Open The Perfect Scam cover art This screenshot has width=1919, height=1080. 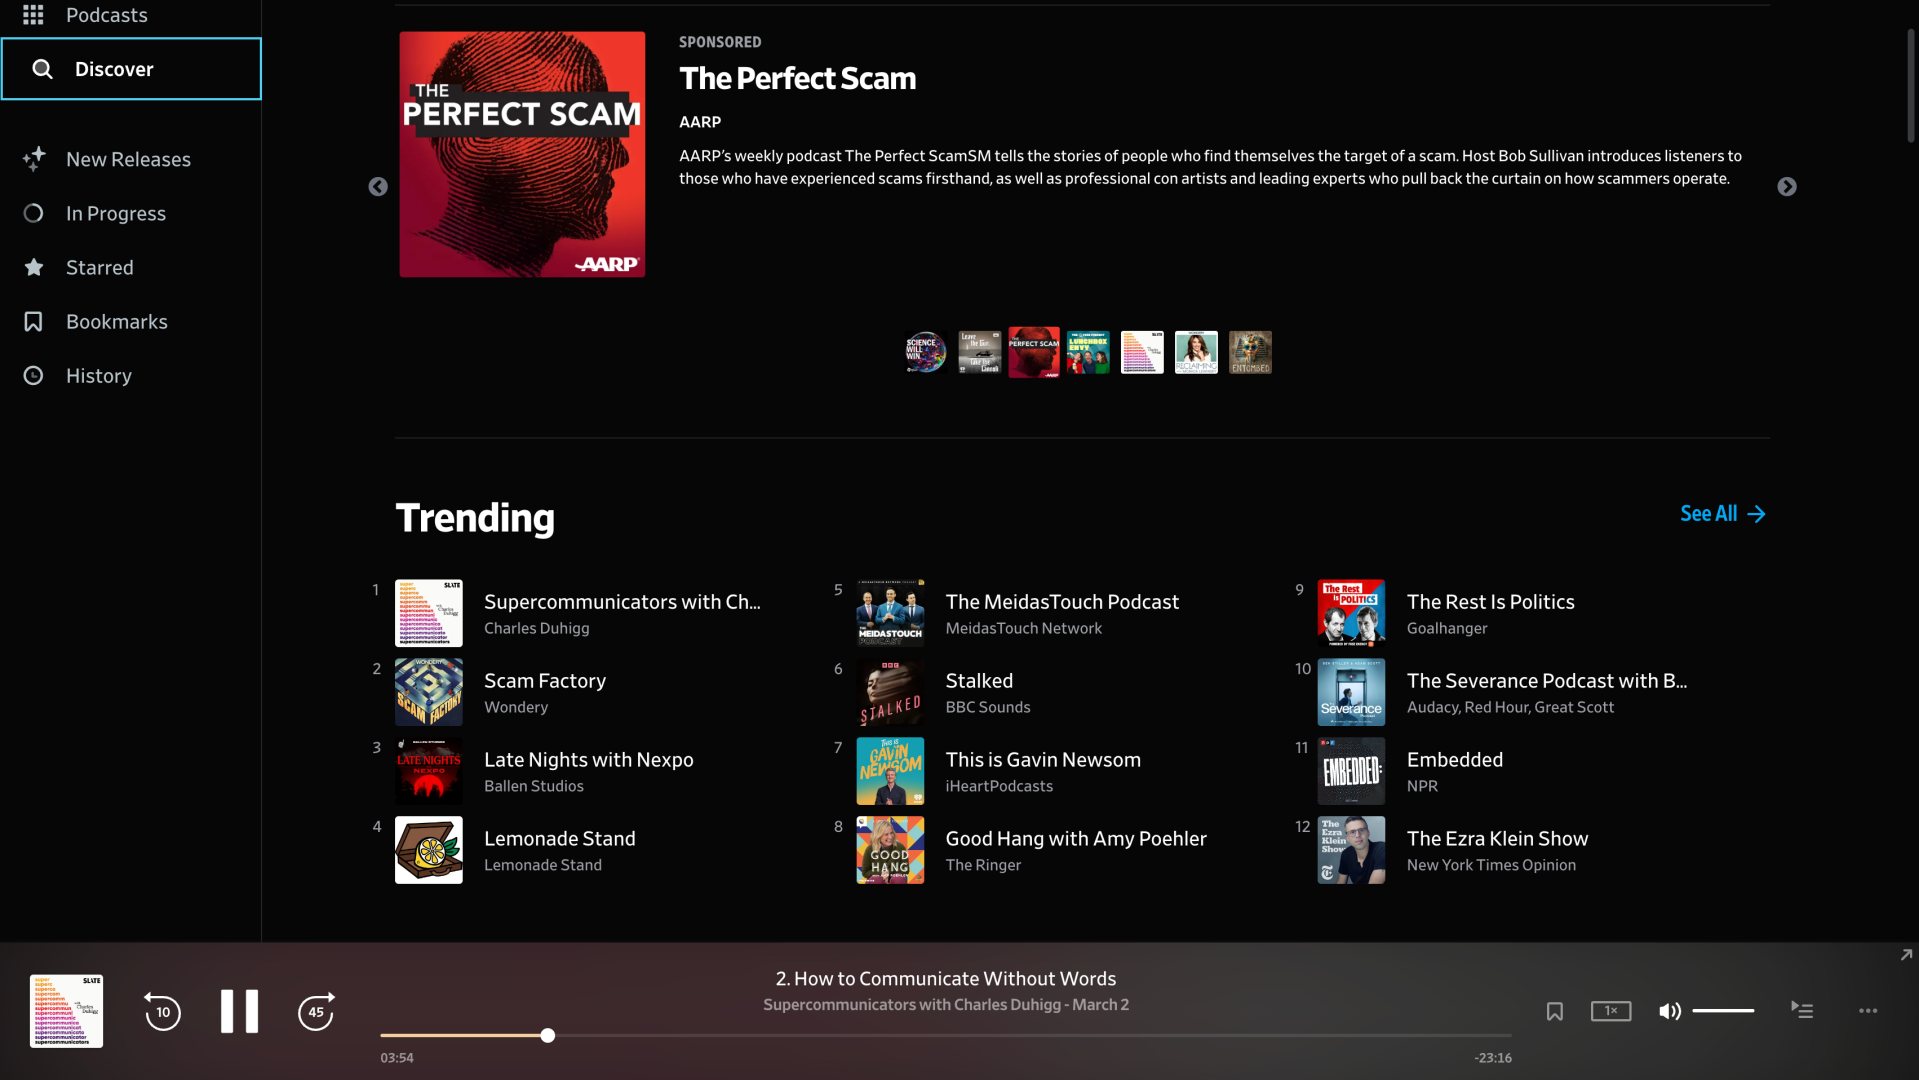click(522, 154)
